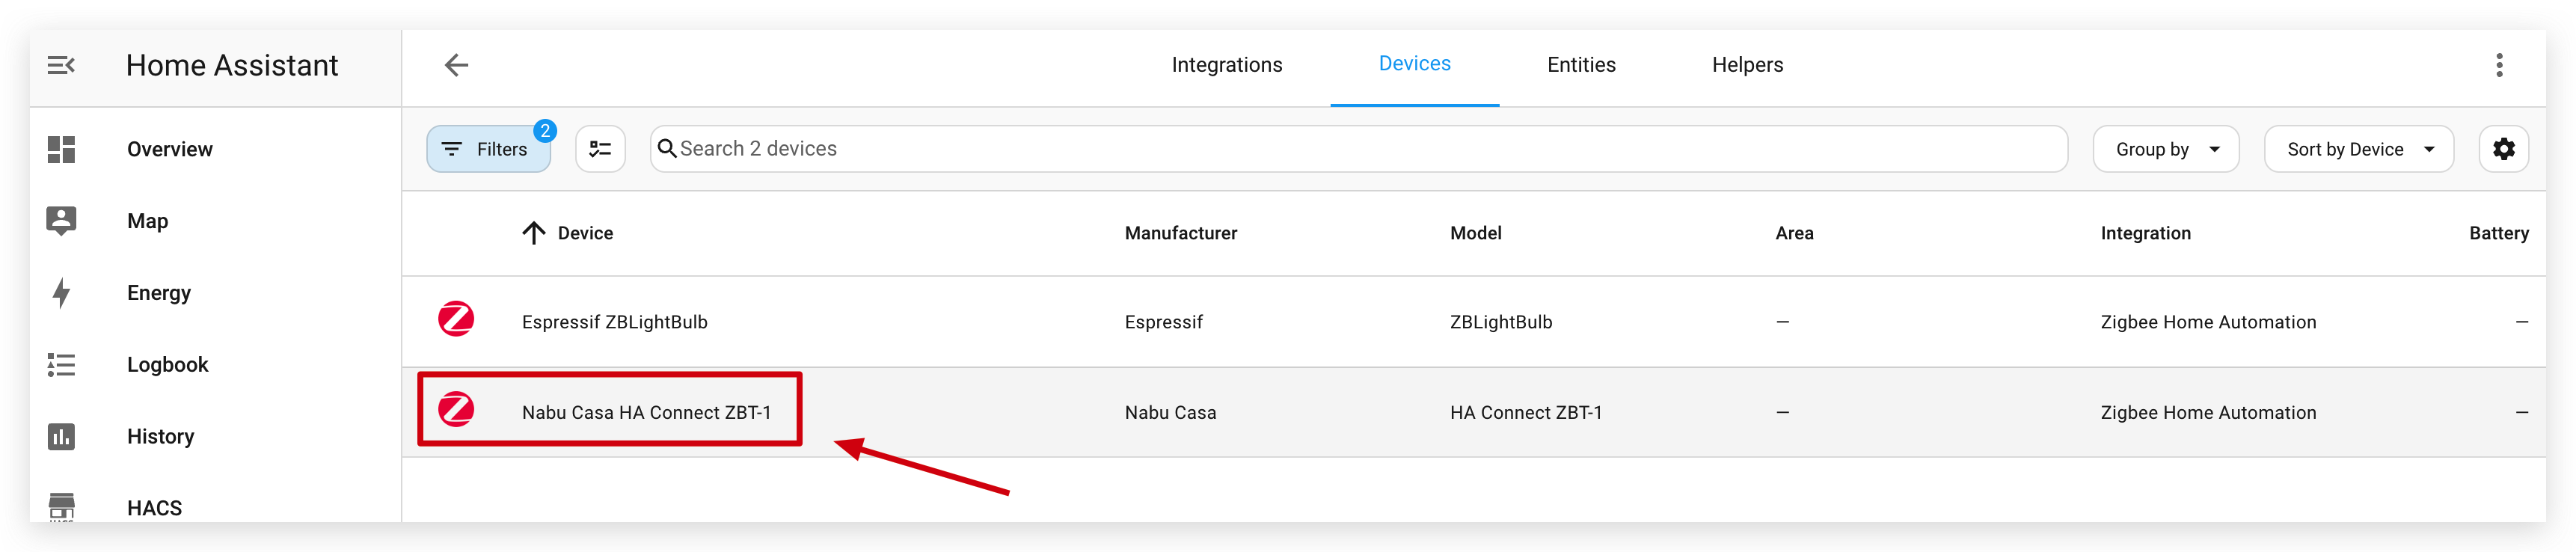2576x552 pixels.
Task: Sort by the Manufacturer column header
Action: coord(1180,234)
